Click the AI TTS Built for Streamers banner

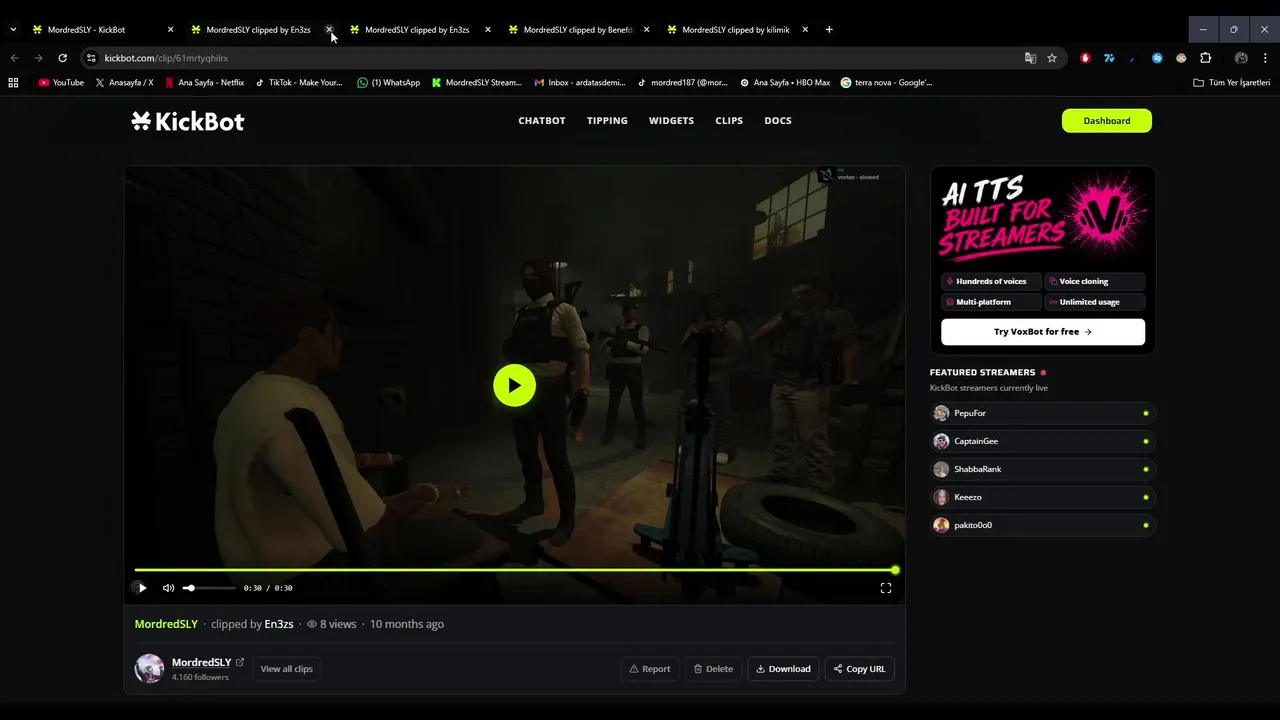(x=1043, y=218)
